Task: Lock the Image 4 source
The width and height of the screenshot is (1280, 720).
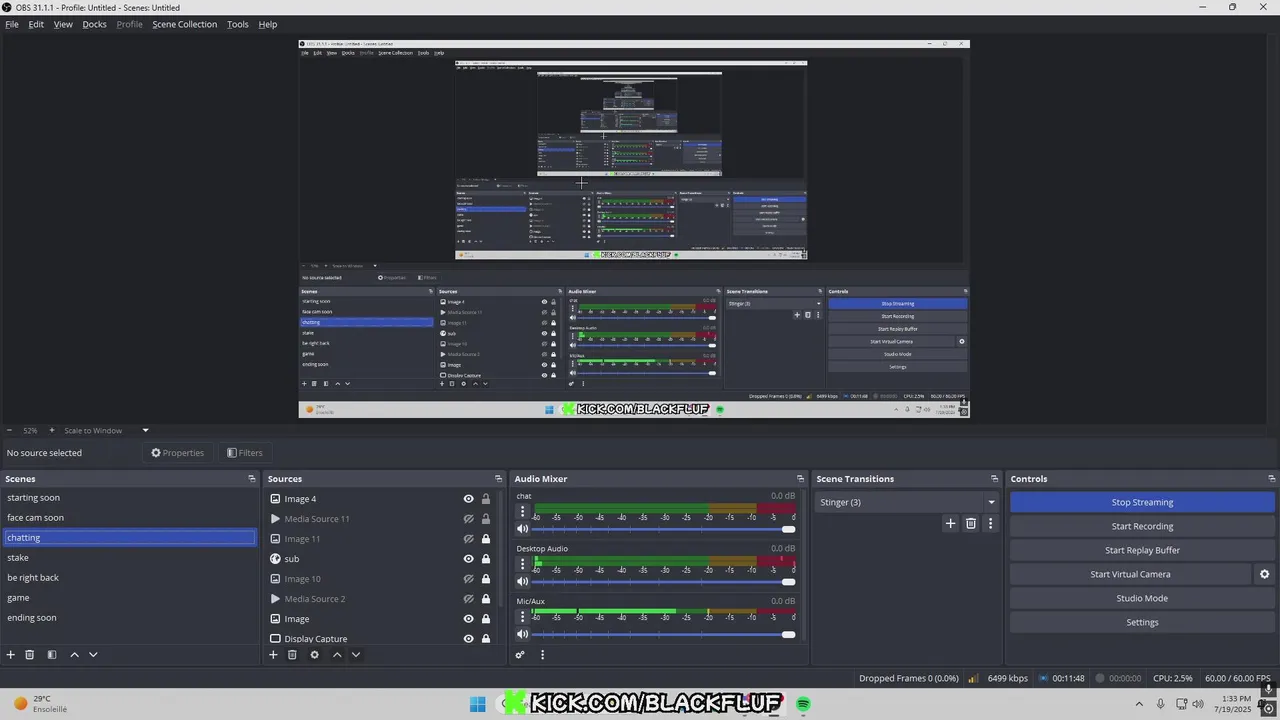Action: 486,499
